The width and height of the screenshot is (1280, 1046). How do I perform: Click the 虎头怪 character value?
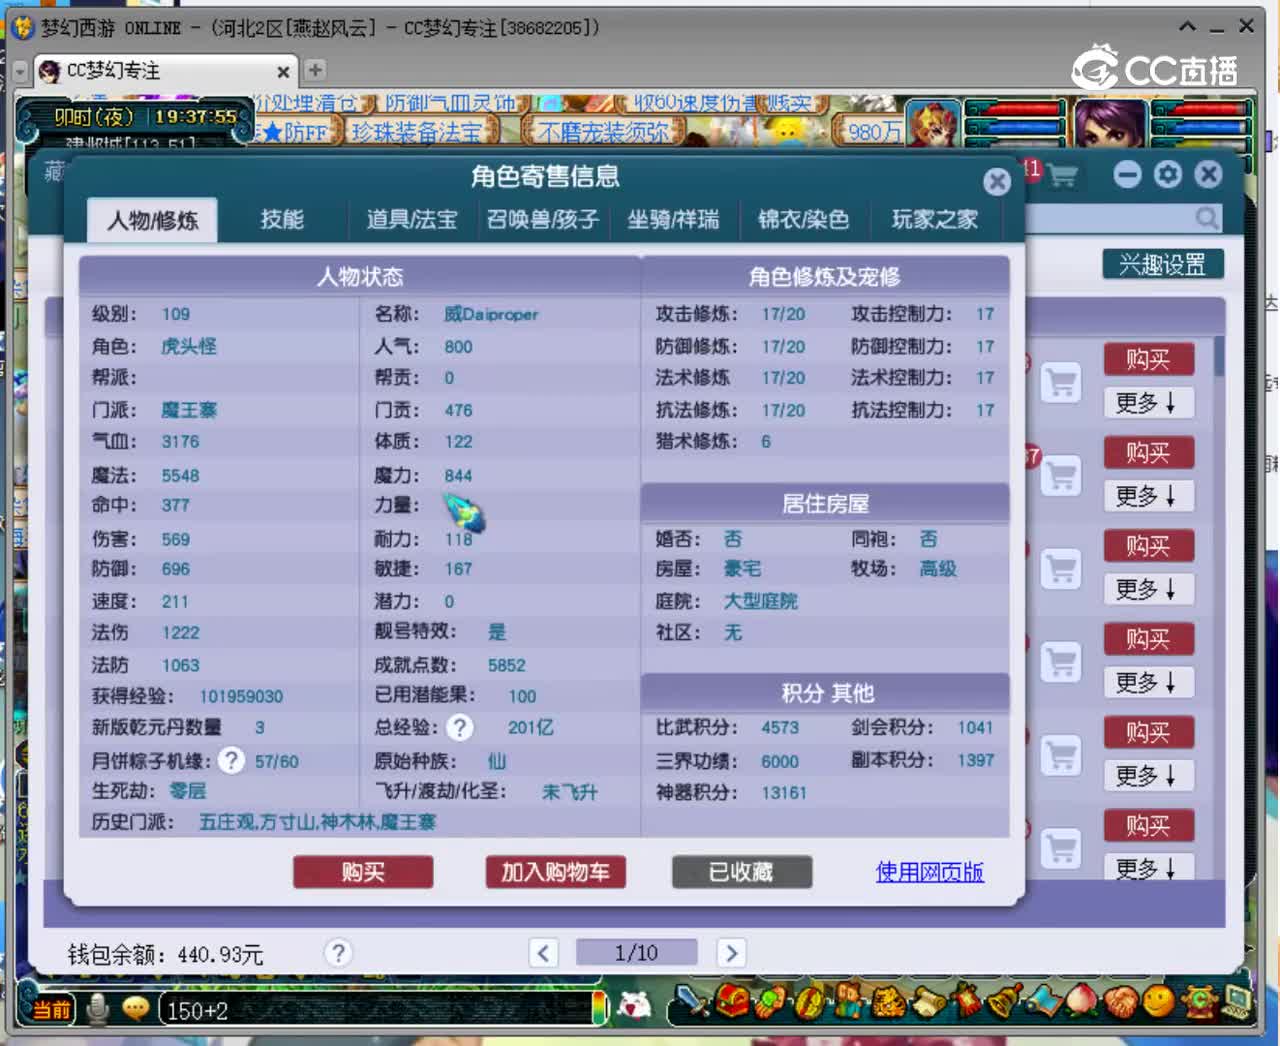coord(188,346)
